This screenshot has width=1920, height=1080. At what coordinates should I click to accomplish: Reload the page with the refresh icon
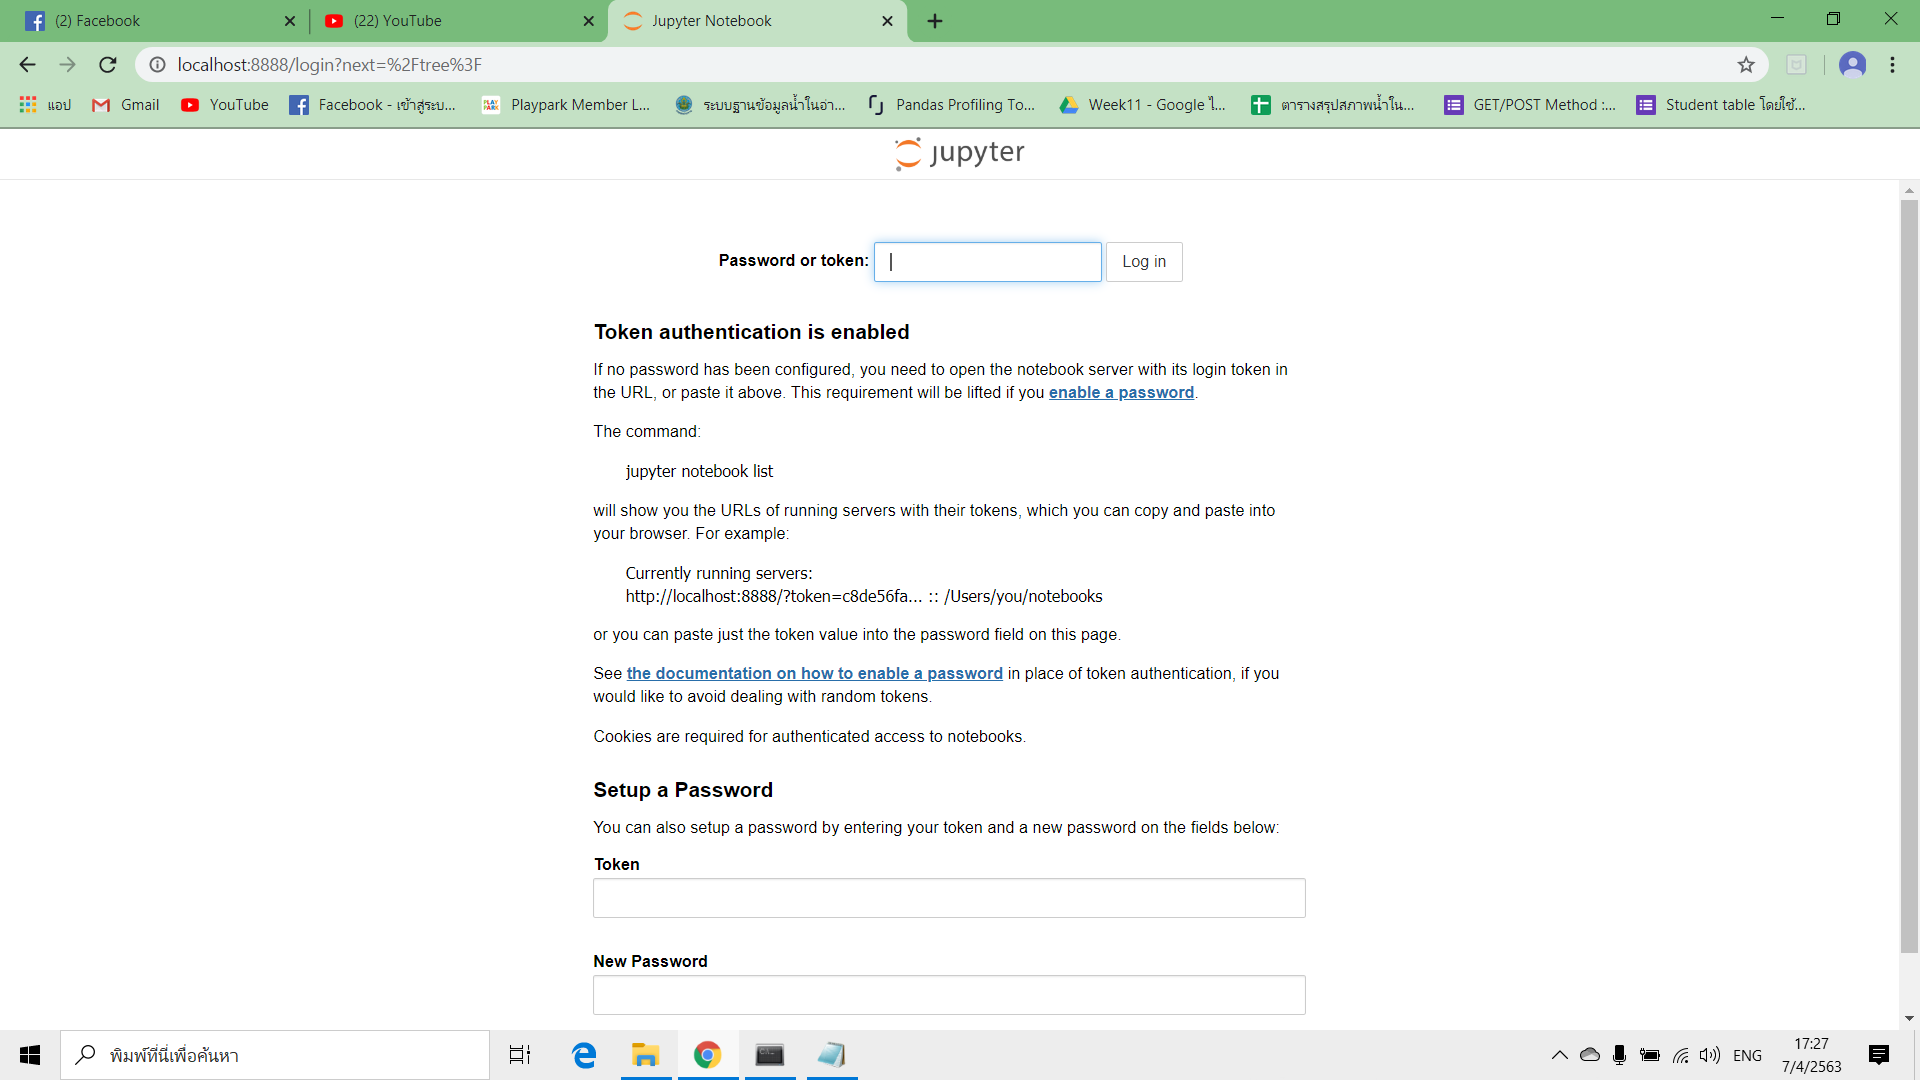coord(108,65)
